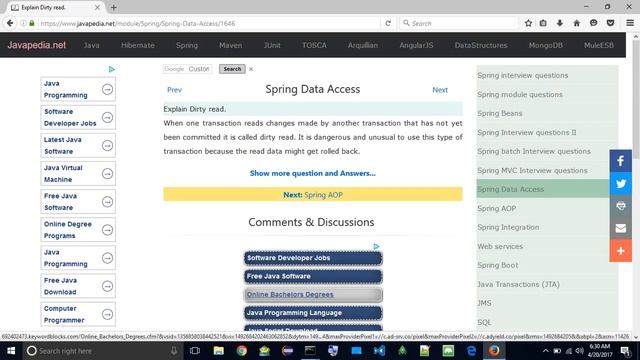Expand the Online Degree Programs ad arrow
This screenshot has width=640, height=360.
[x=107, y=230]
